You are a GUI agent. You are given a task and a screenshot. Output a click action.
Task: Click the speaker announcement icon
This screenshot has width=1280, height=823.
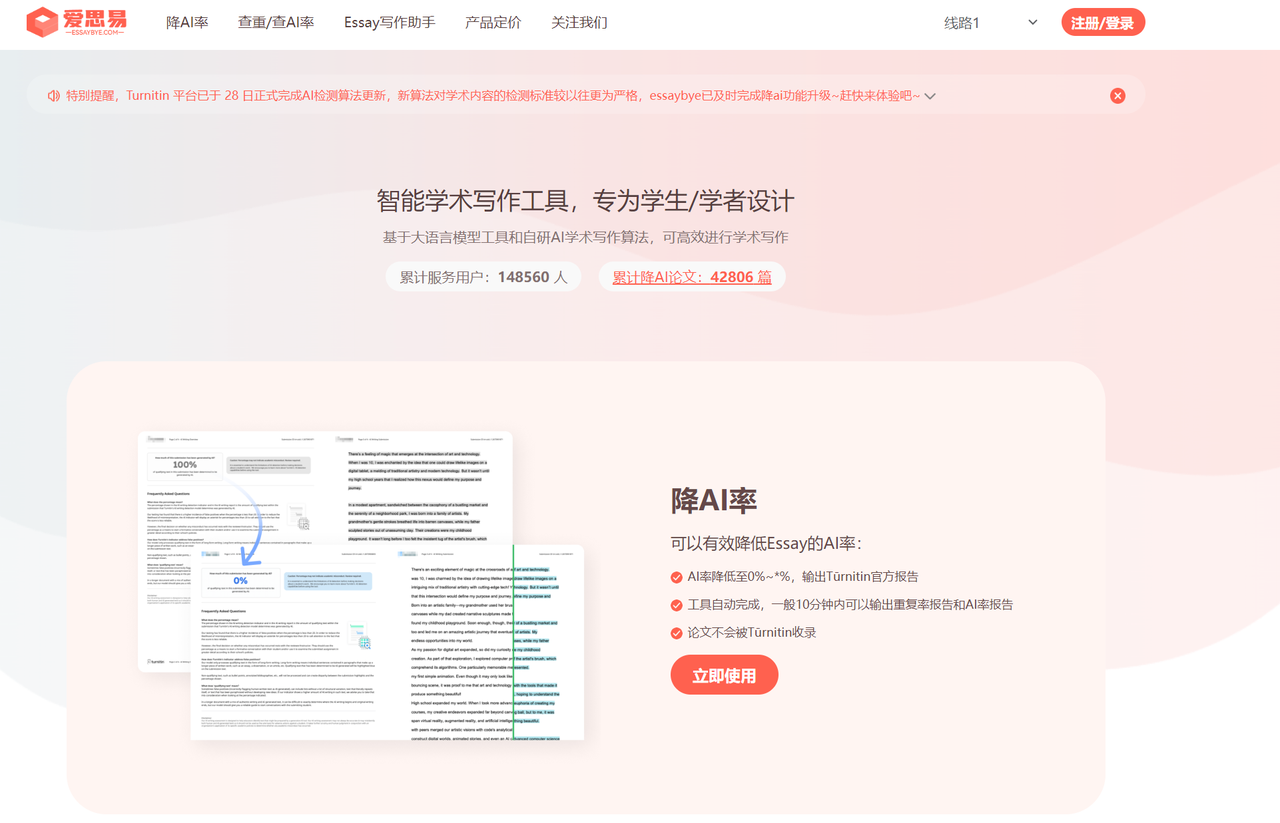(53, 96)
